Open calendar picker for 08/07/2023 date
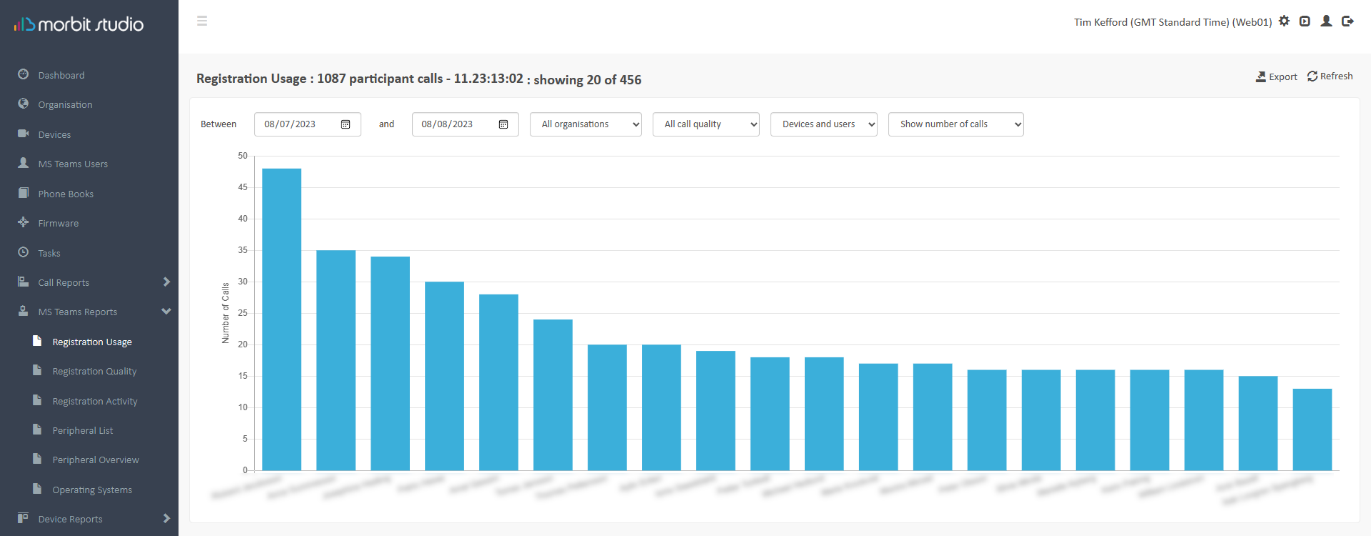 pos(345,124)
